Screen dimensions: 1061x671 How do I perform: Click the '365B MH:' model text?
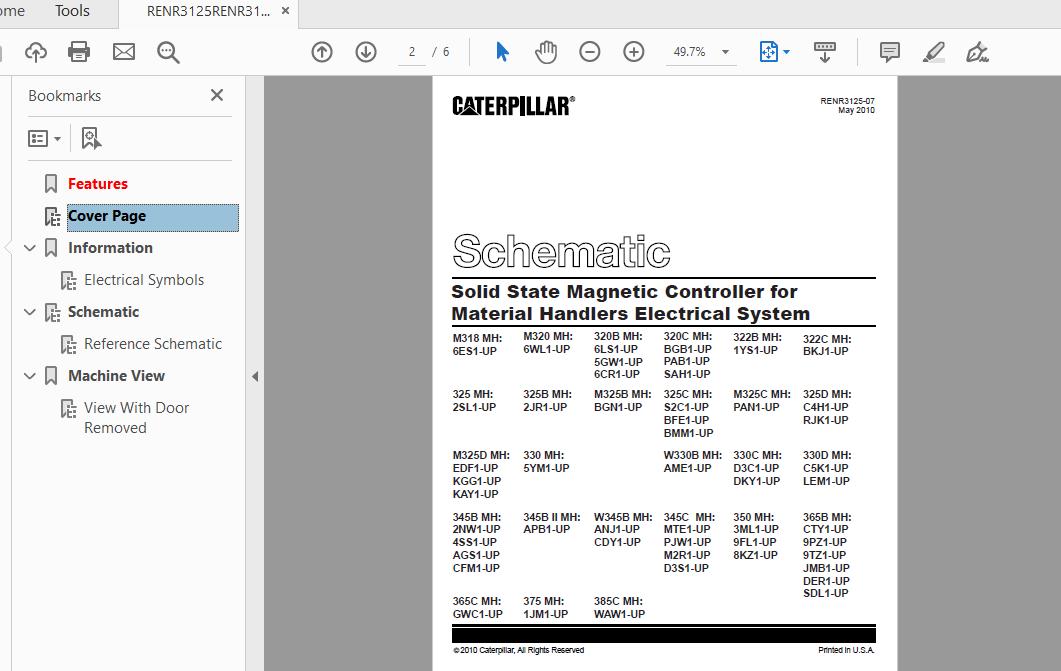827,517
